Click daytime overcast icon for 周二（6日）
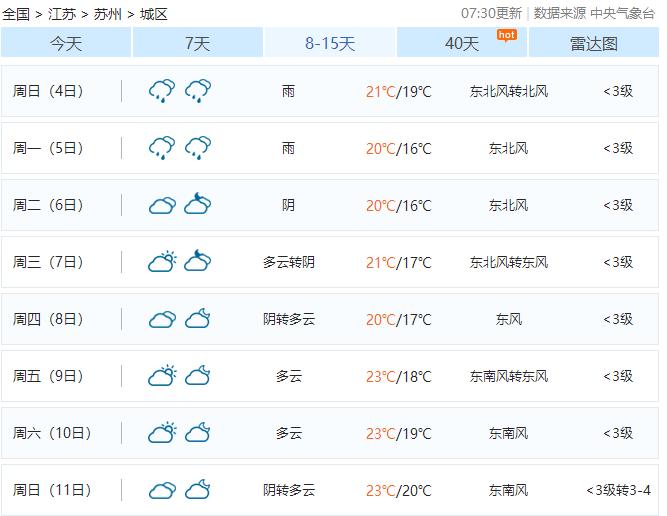667x516 pixels. (x=162, y=205)
